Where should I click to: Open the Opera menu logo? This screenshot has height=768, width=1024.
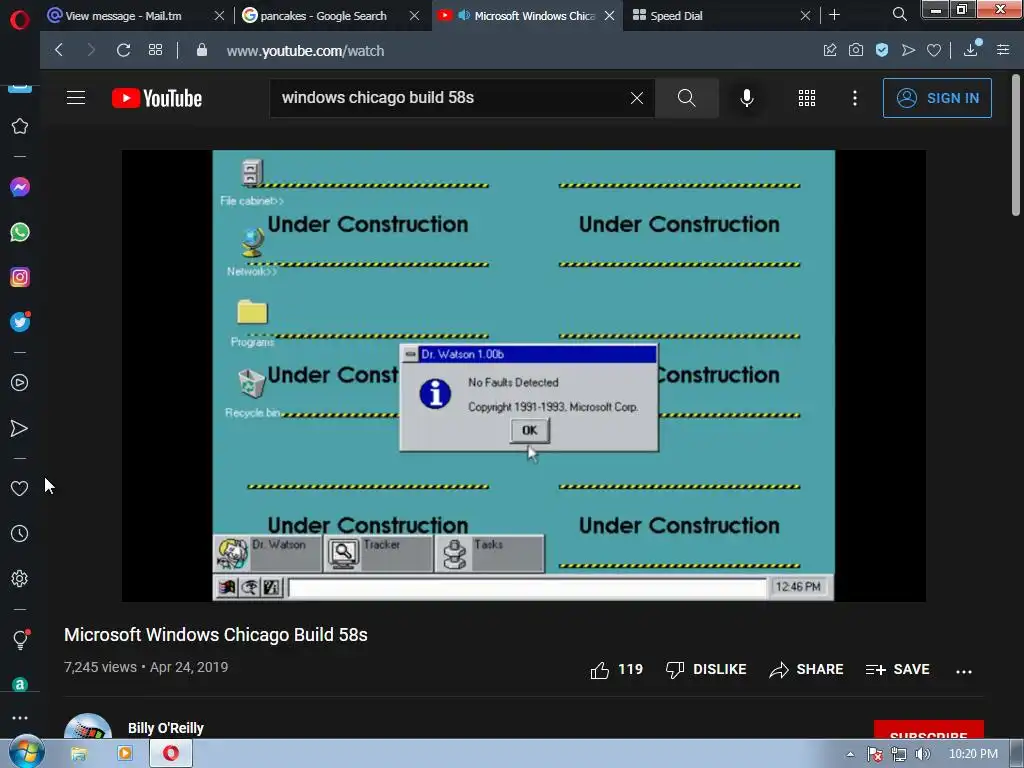click(x=20, y=20)
